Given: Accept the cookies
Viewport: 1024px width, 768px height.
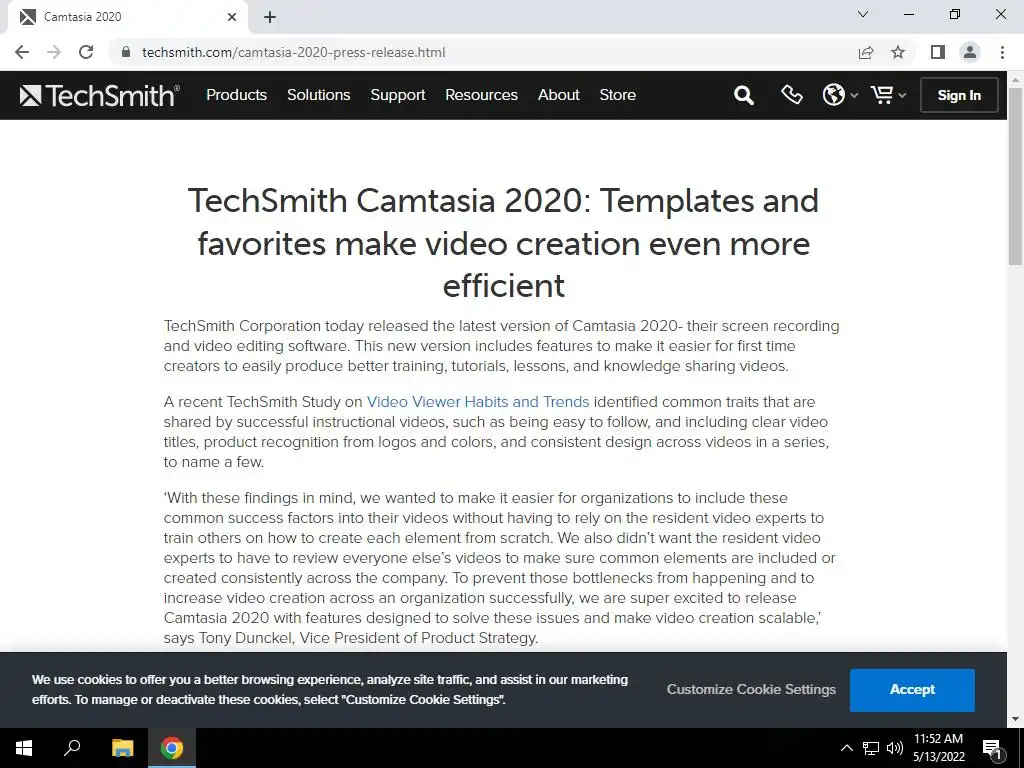Looking at the screenshot, I should tap(912, 690).
